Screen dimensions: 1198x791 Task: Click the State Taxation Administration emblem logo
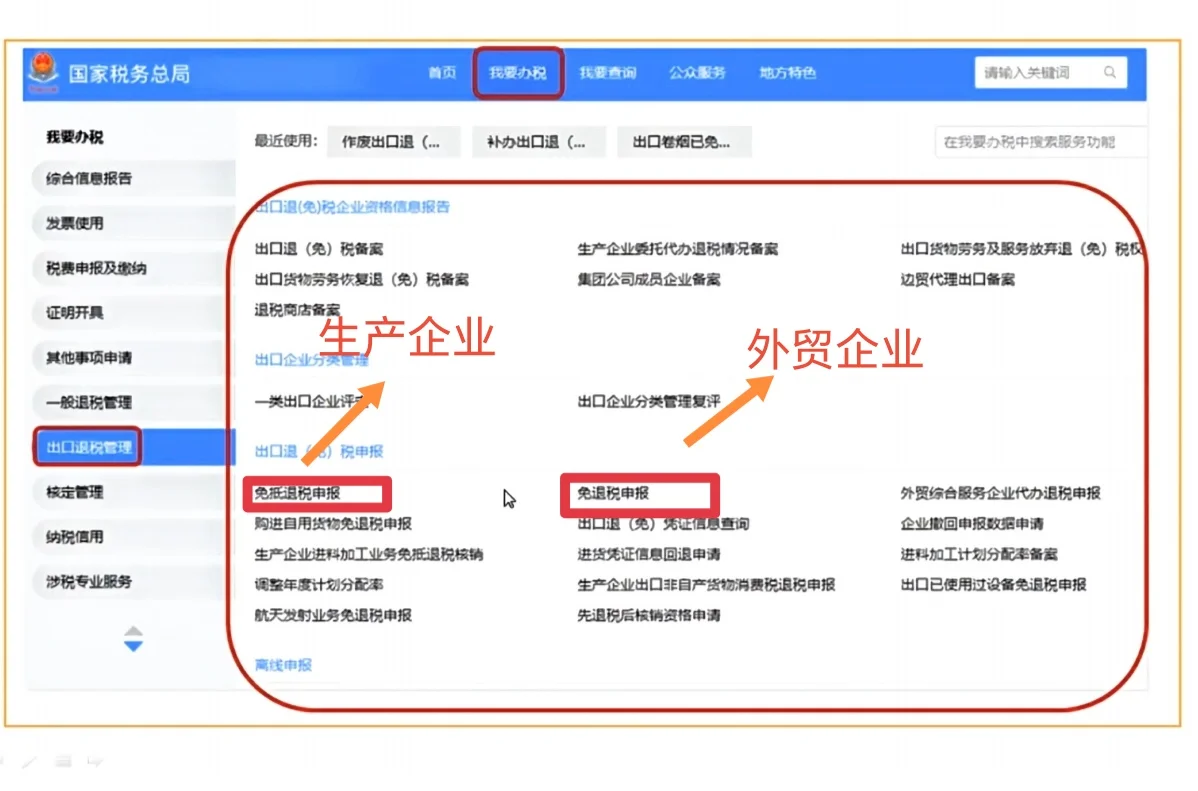click(41, 72)
